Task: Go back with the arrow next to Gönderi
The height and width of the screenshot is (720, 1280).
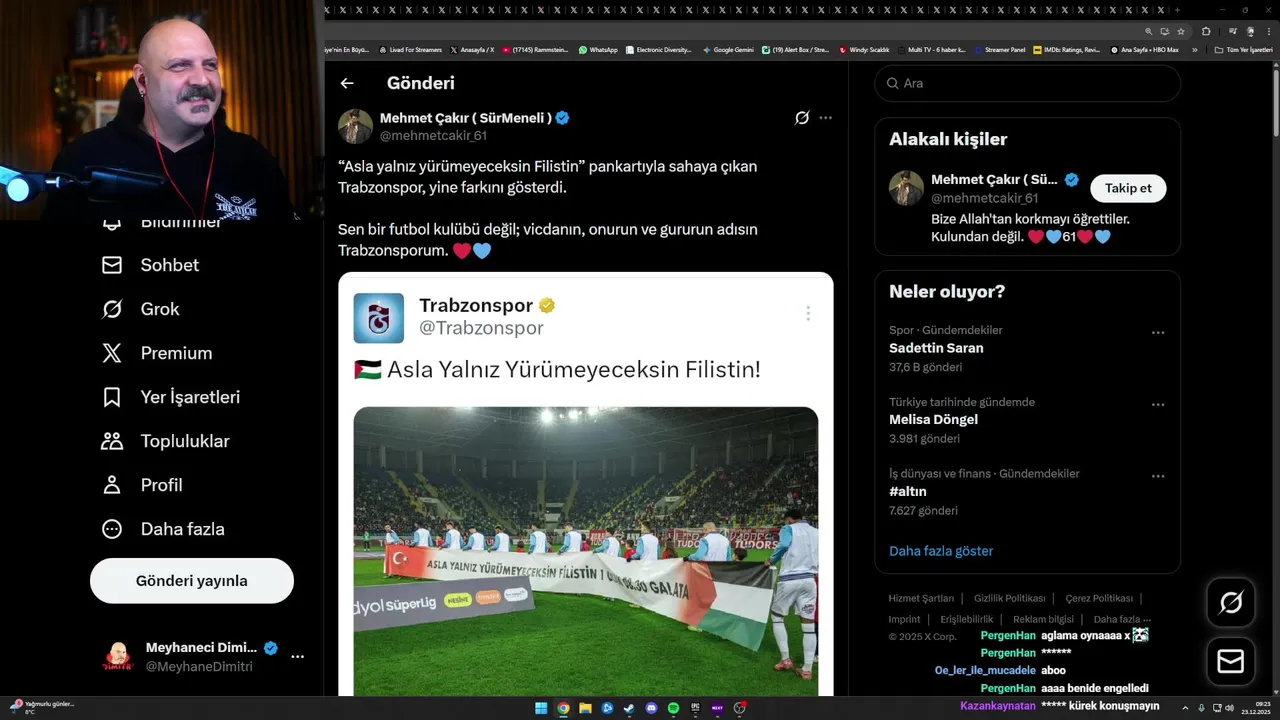Action: click(347, 83)
